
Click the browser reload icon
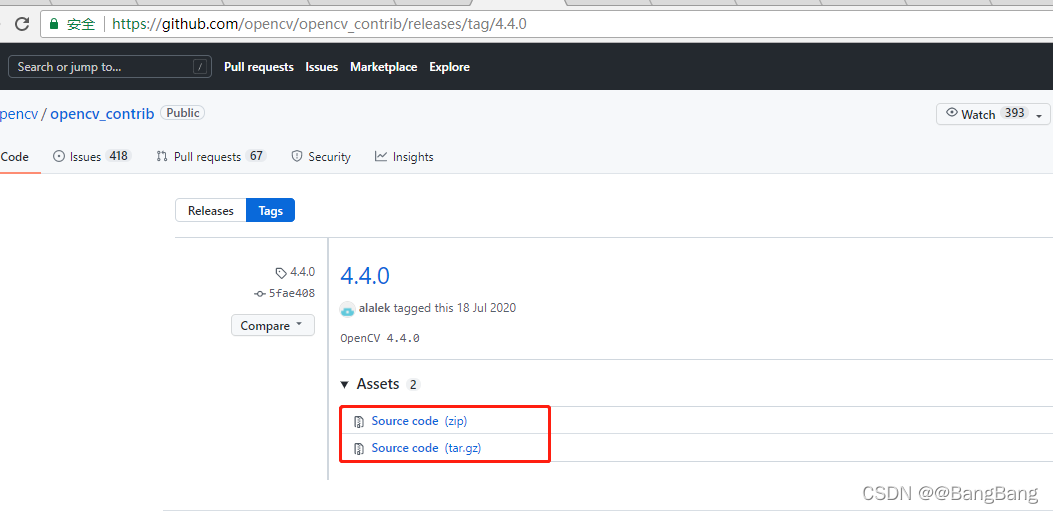(x=21, y=24)
